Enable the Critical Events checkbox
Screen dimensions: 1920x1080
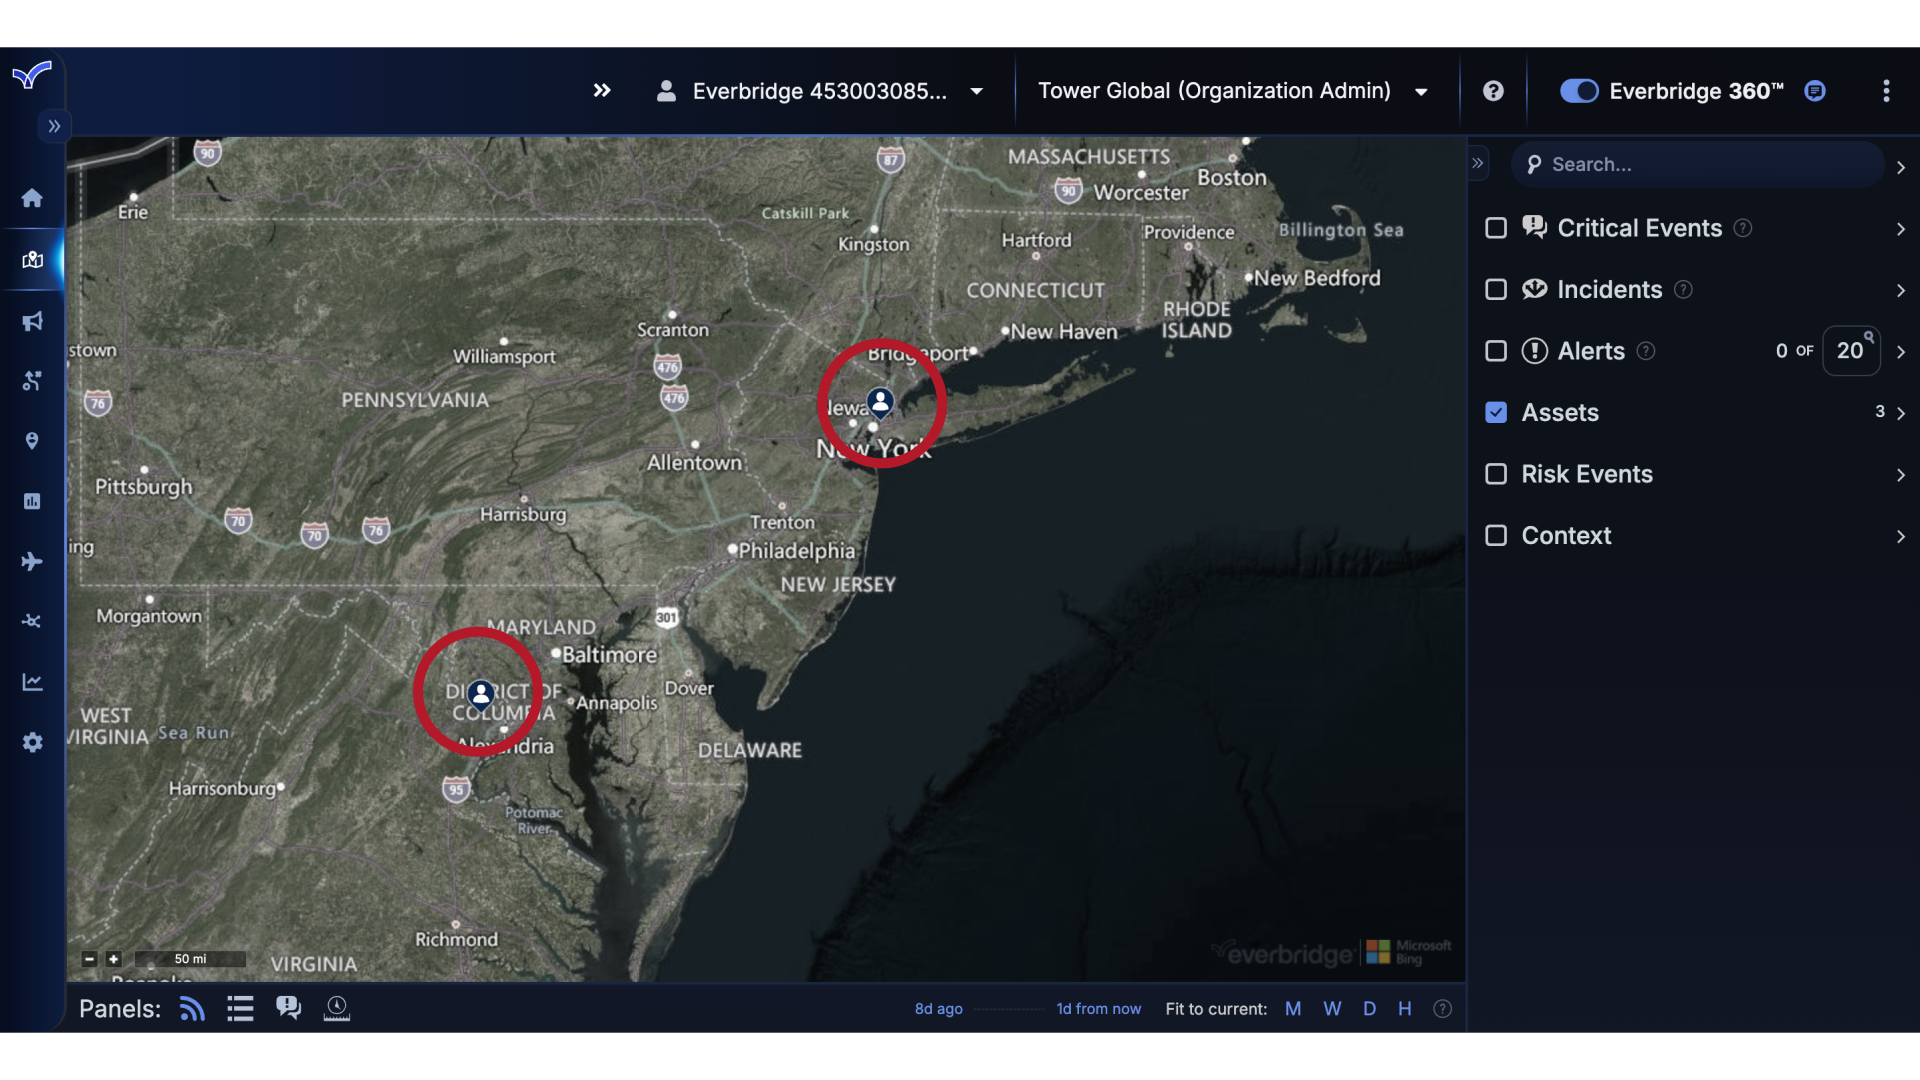(x=1496, y=228)
